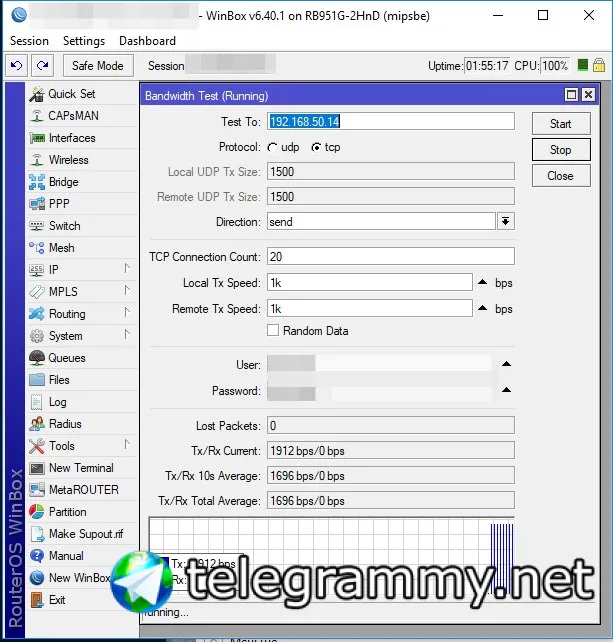Enable the Random Data checkbox

(273, 330)
